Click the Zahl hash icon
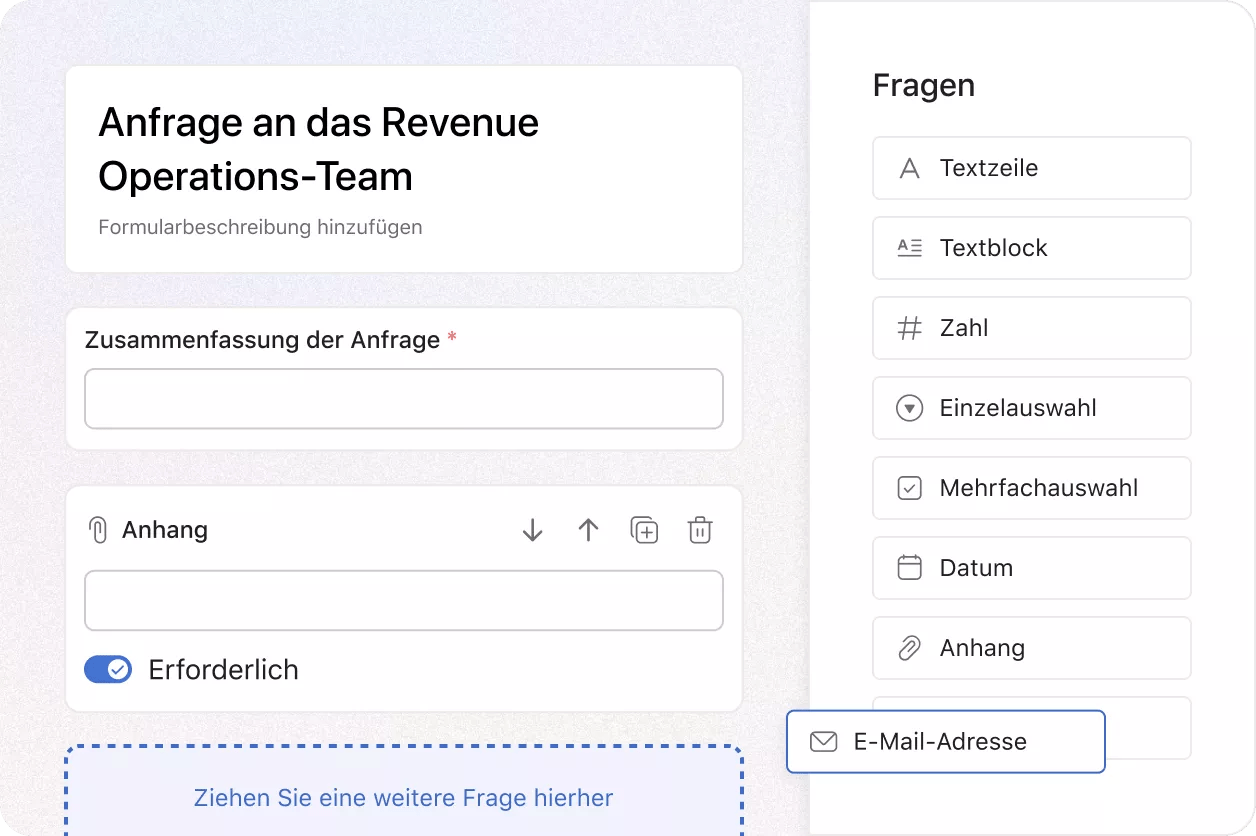The width and height of the screenshot is (1256, 836). 909,328
